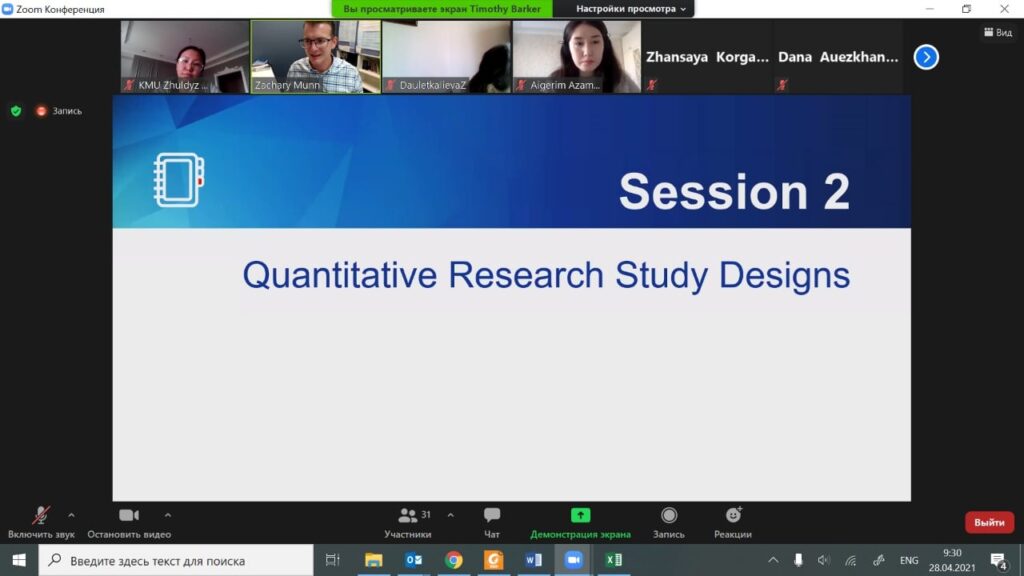
Task: Open the Participants list icon
Action: 408,516
